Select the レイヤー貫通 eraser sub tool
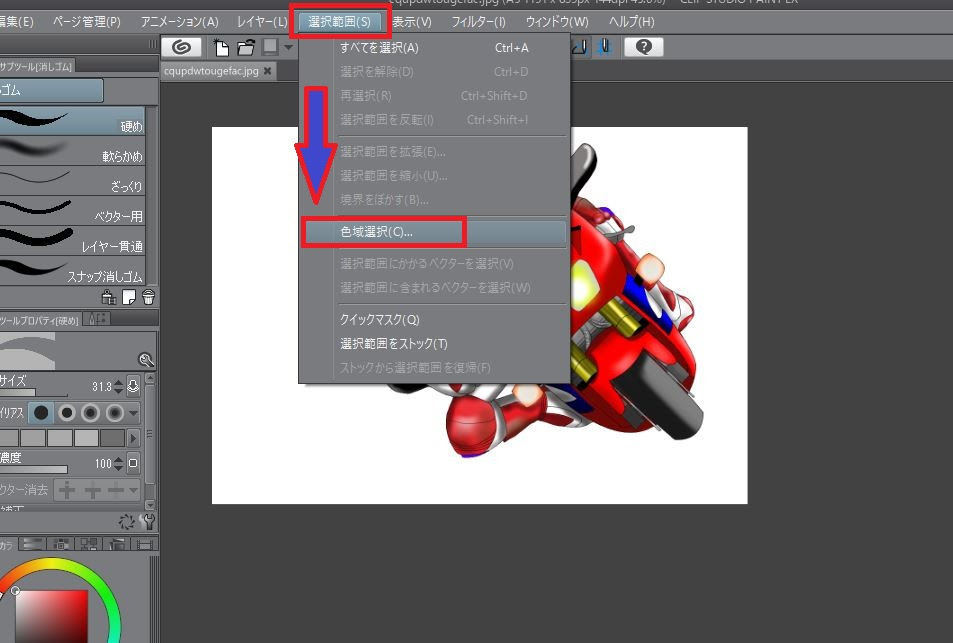The image size is (953, 643). (x=72, y=240)
